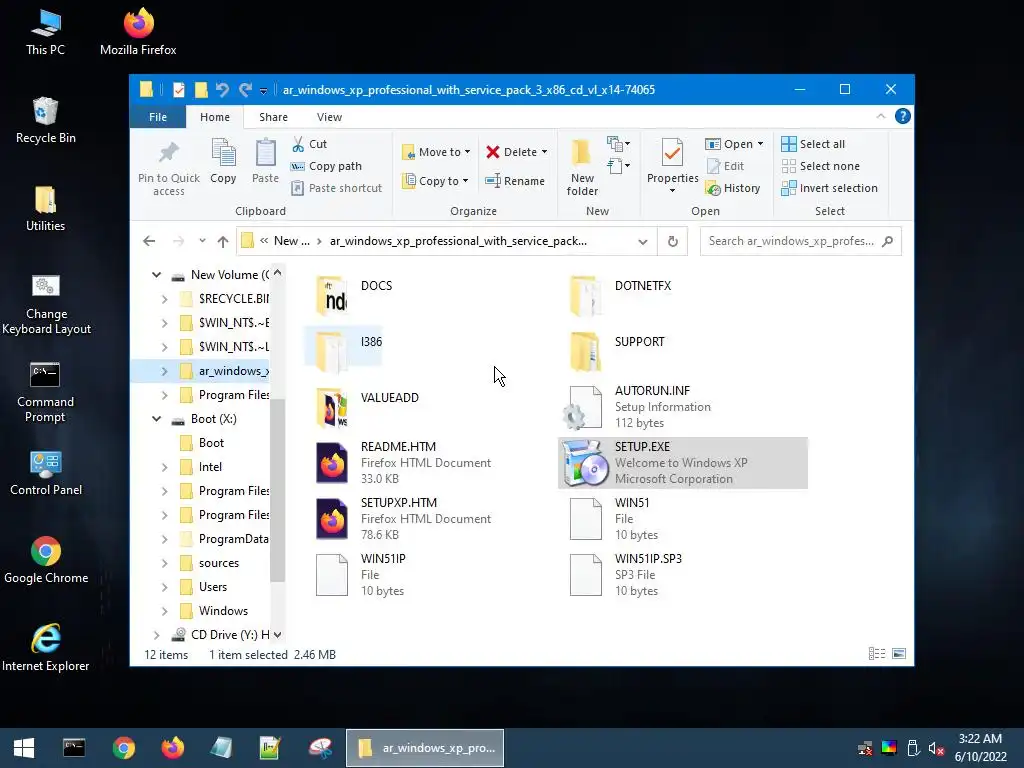Customize Quick Access Toolbar dropdown

(x=263, y=90)
